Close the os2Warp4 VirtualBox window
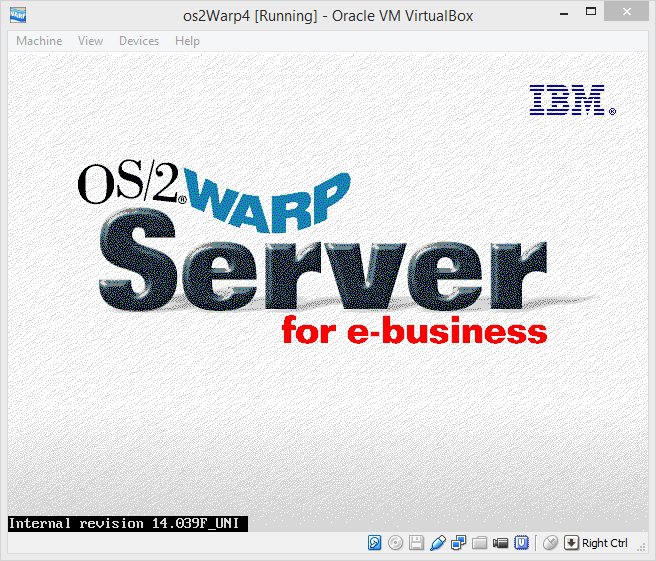Image resolution: width=656 pixels, height=561 pixels. click(626, 12)
